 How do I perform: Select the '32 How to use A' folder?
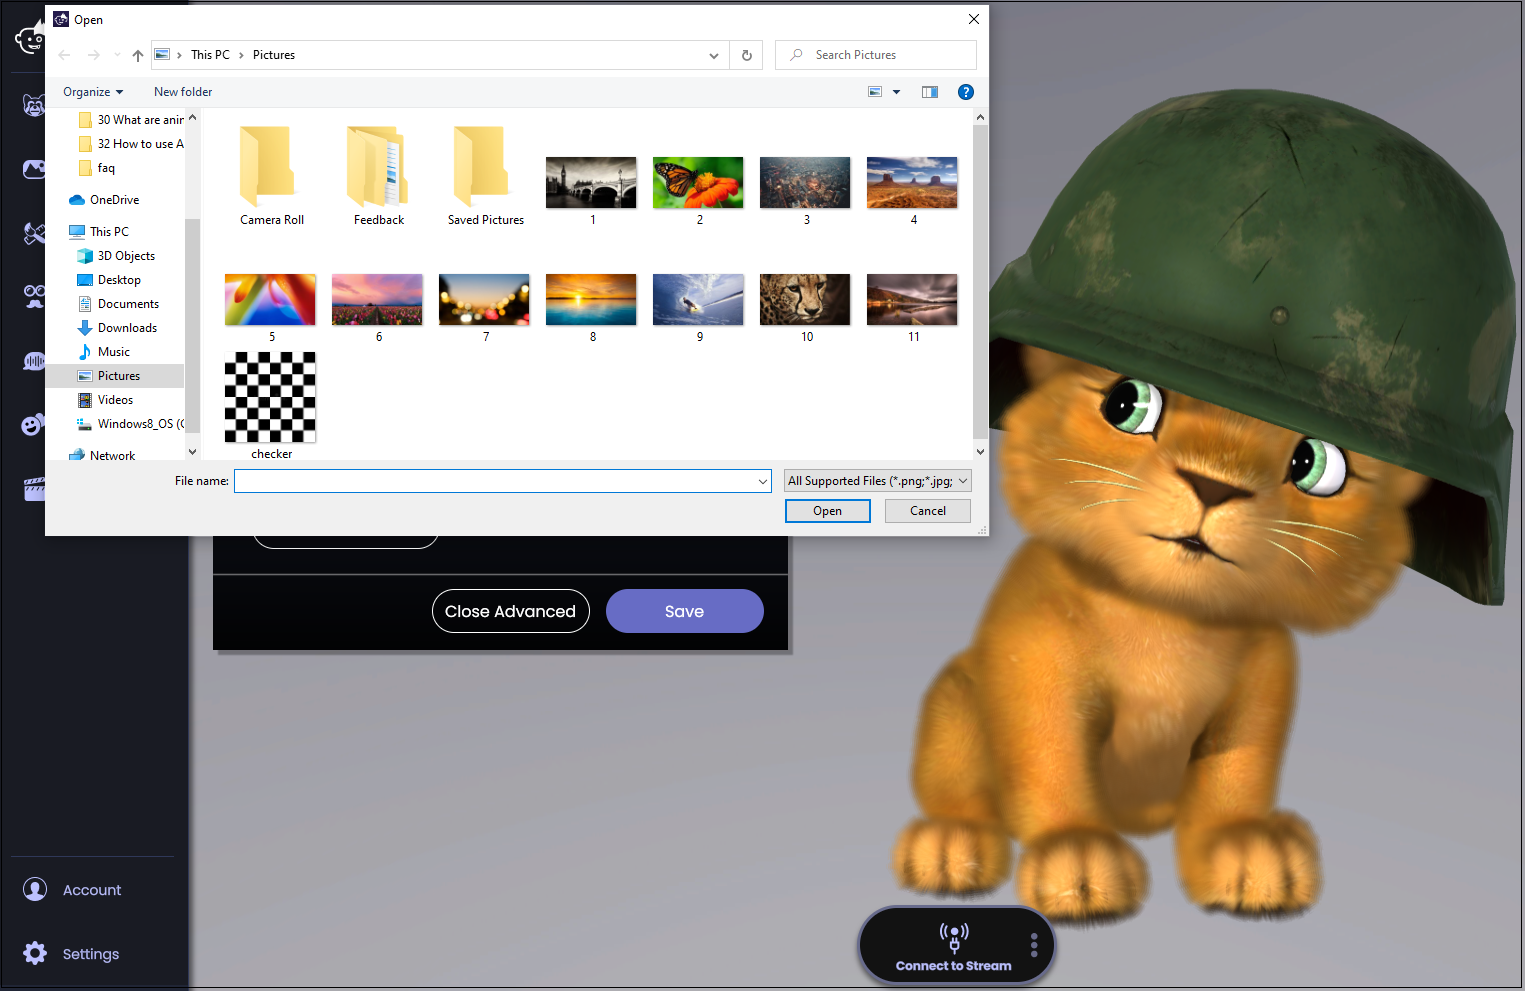(131, 144)
